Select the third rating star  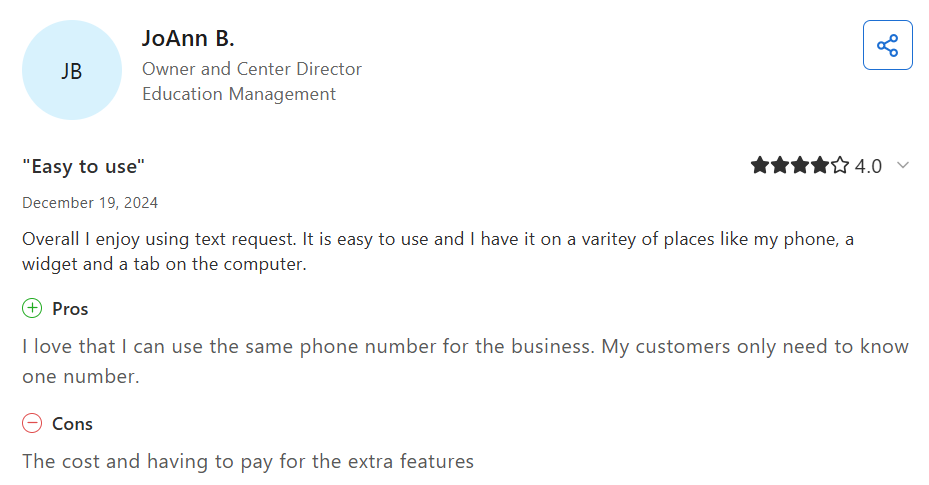coord(800,165)
